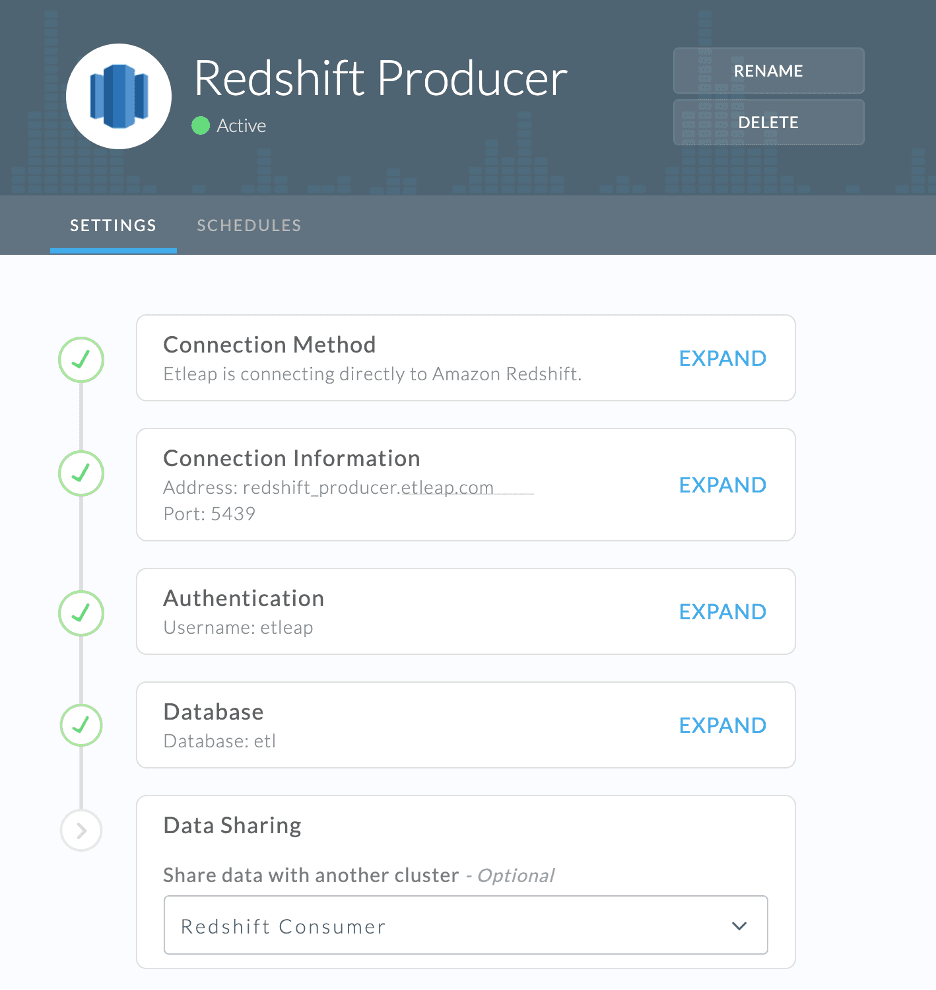Click the Redshift logo icon in header
This screenshot has width=936, height=990.
119,96
